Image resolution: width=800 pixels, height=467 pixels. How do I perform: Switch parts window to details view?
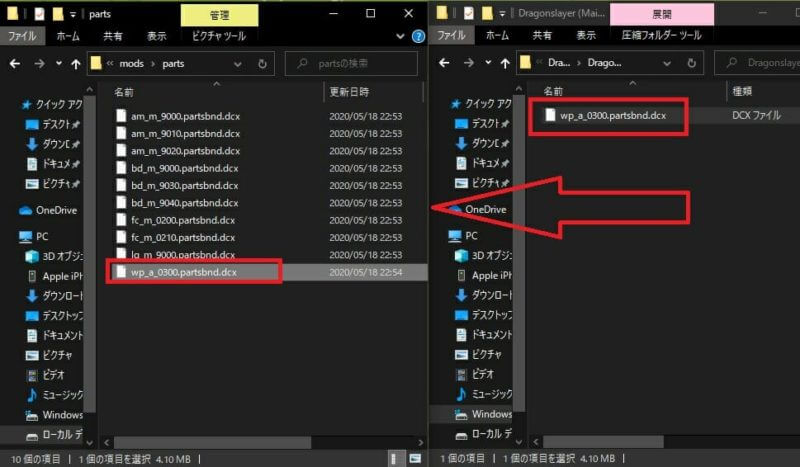click(x=394, y=458)
